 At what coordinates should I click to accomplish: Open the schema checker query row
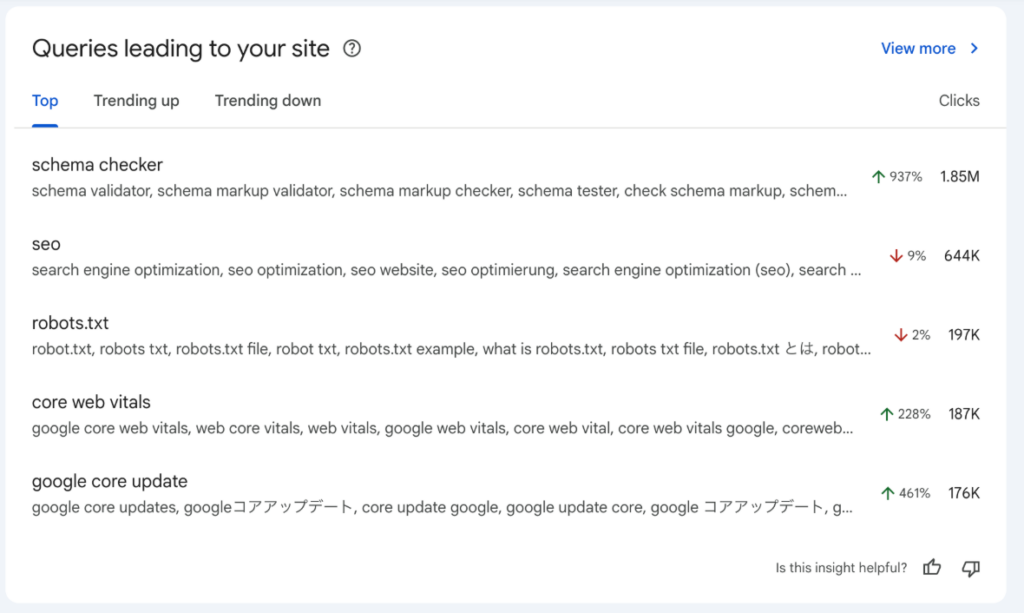click(97, 165)
